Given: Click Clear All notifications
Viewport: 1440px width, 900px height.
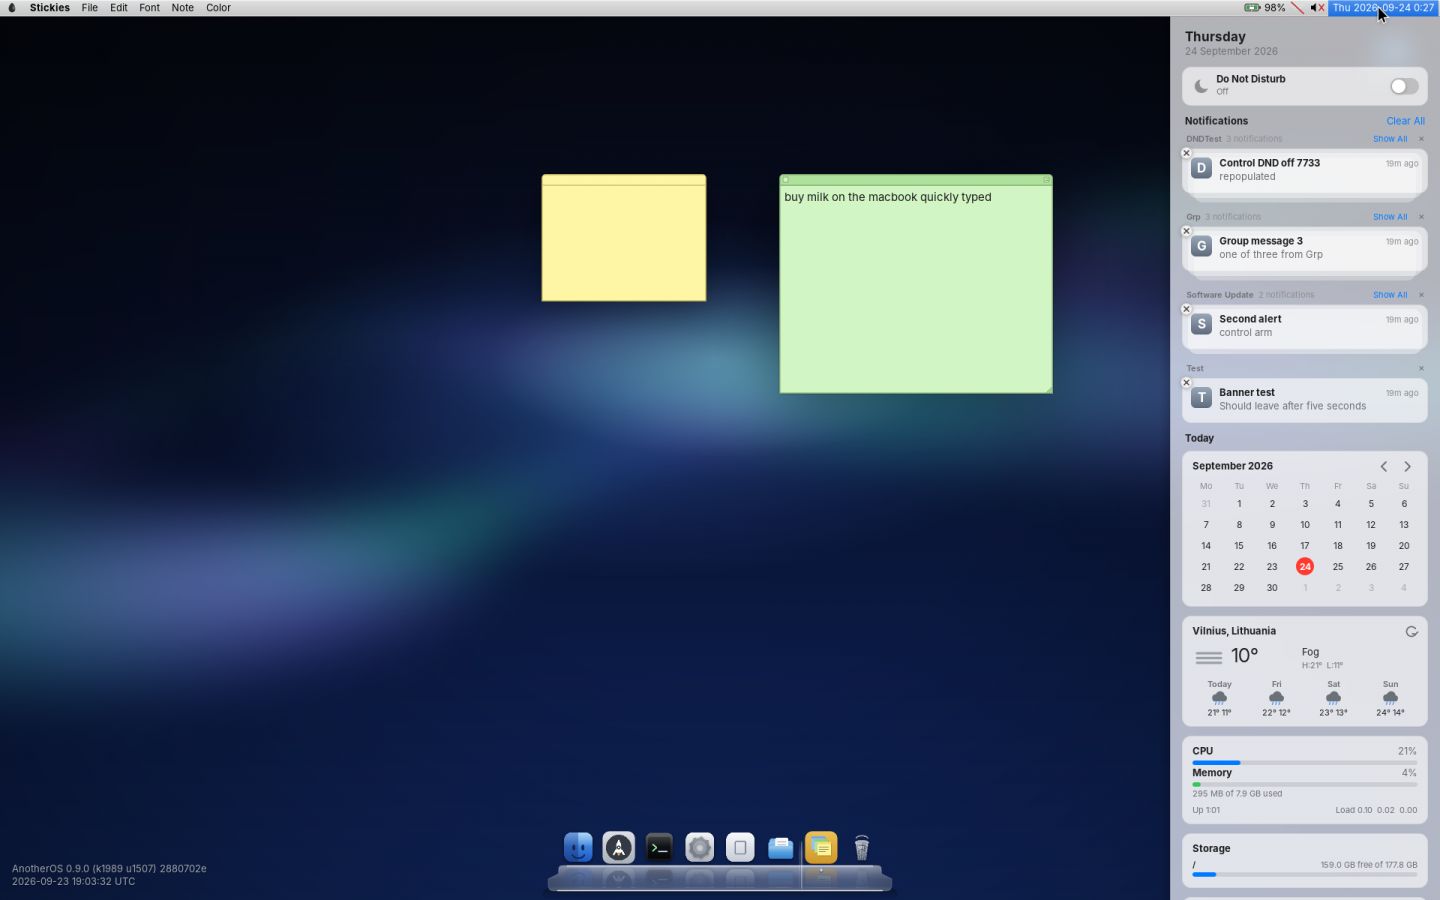Looking at the screenshot, I should [x=1405, y=121].
